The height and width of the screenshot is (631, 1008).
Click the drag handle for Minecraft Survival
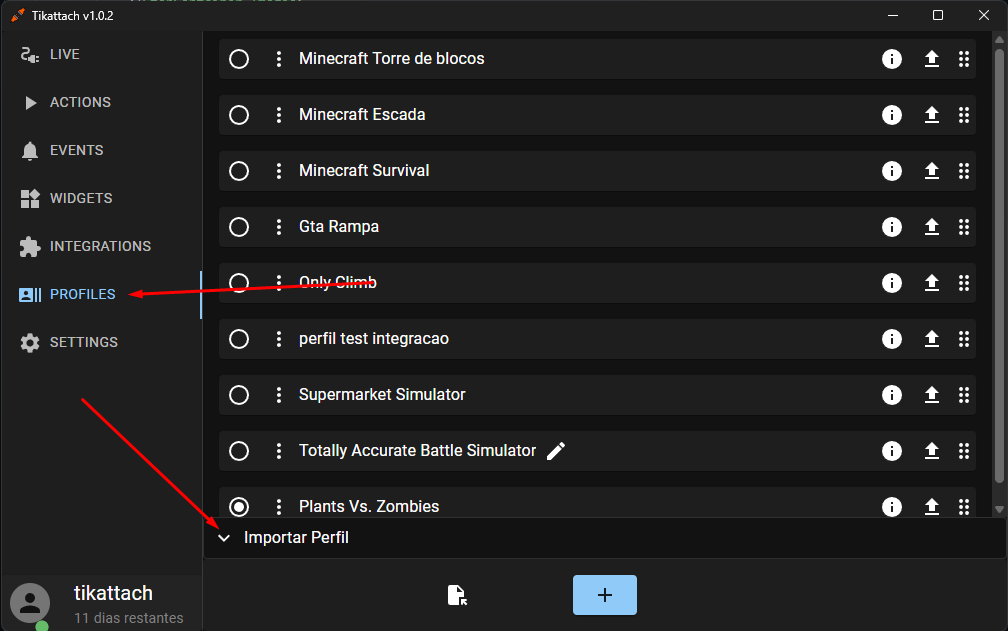[x=964, y=171]
